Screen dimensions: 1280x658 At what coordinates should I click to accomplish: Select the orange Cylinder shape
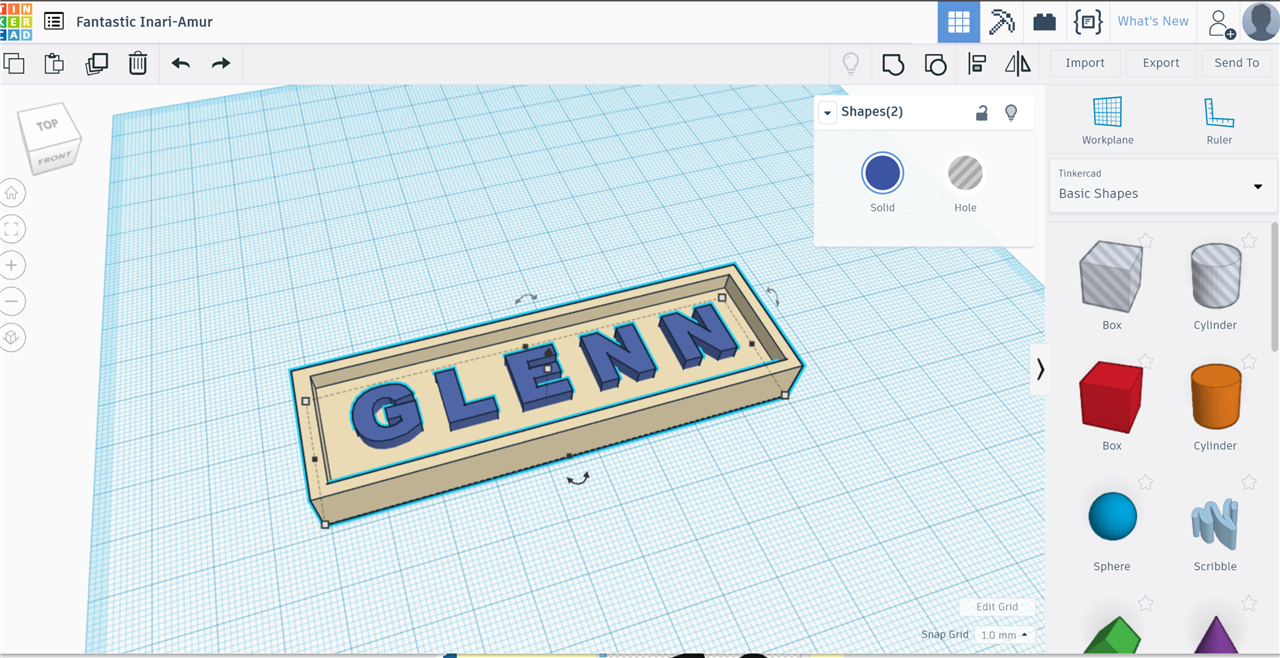[1215, 397]
